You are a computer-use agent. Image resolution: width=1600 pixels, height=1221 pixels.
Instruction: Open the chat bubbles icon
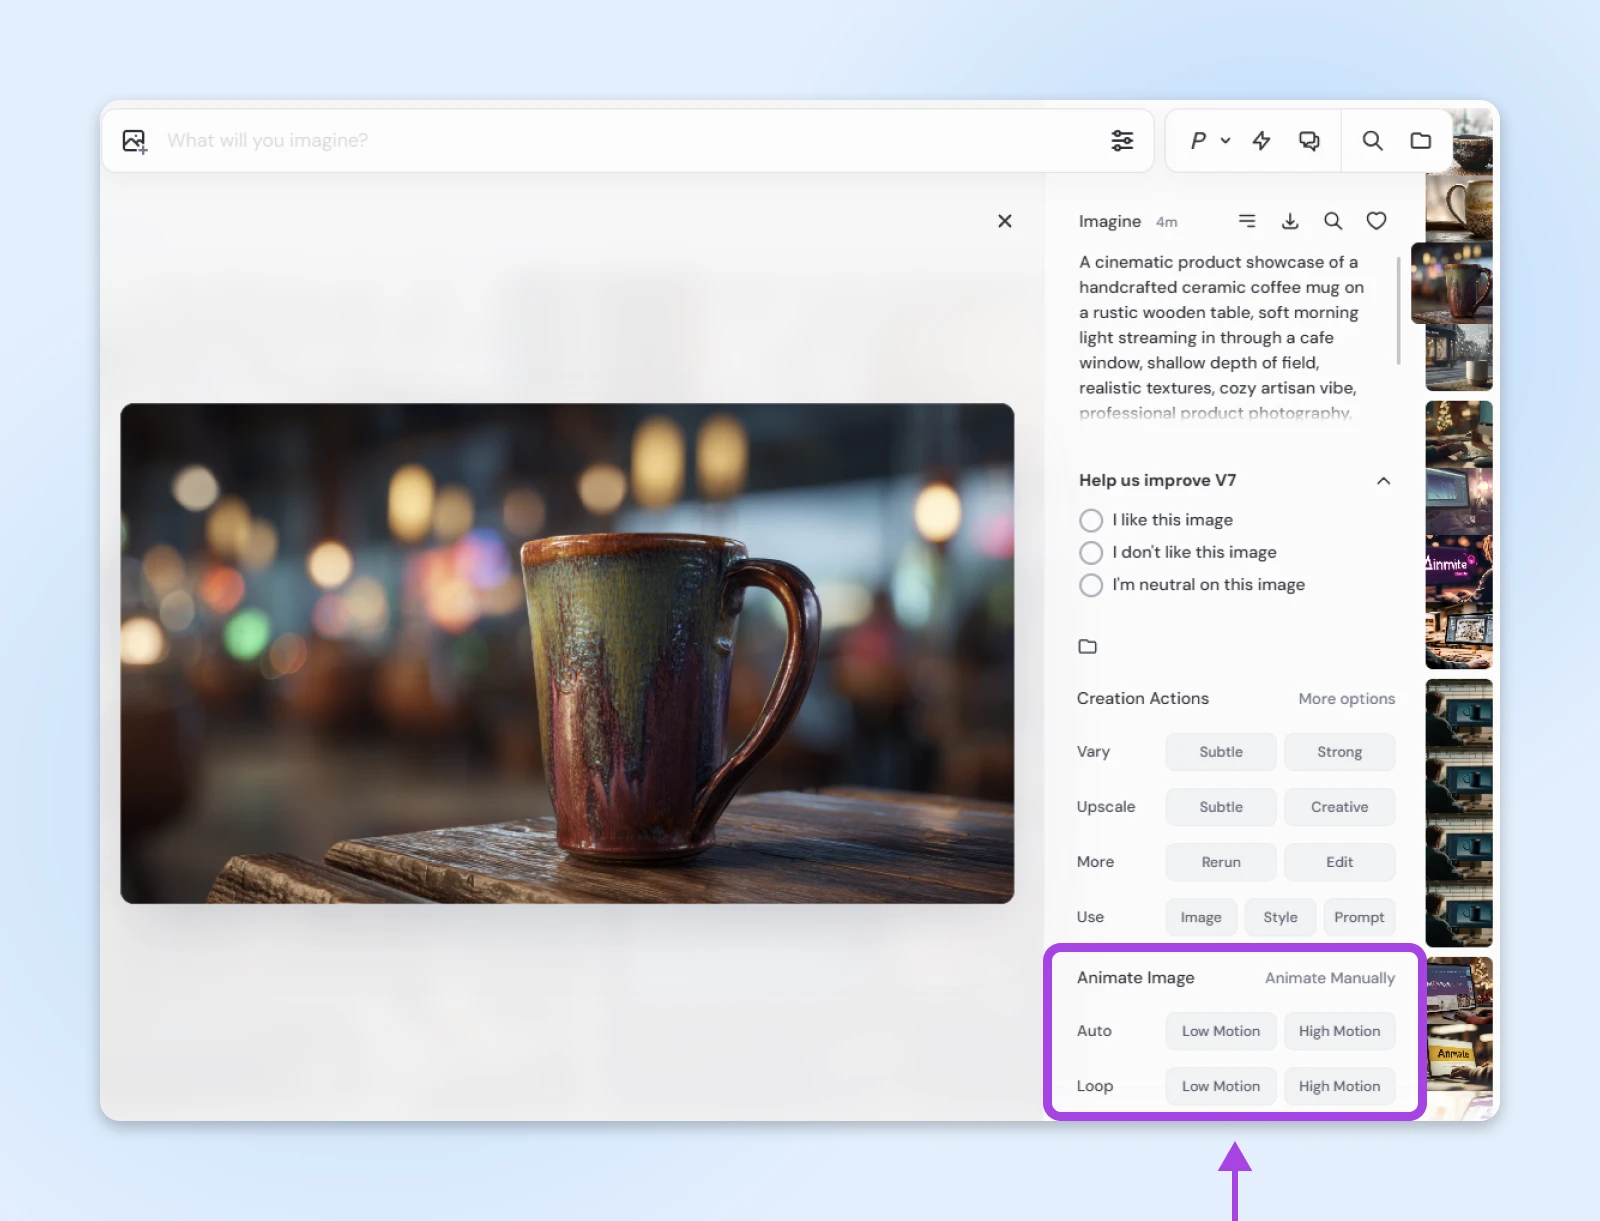pos(1309,141)
